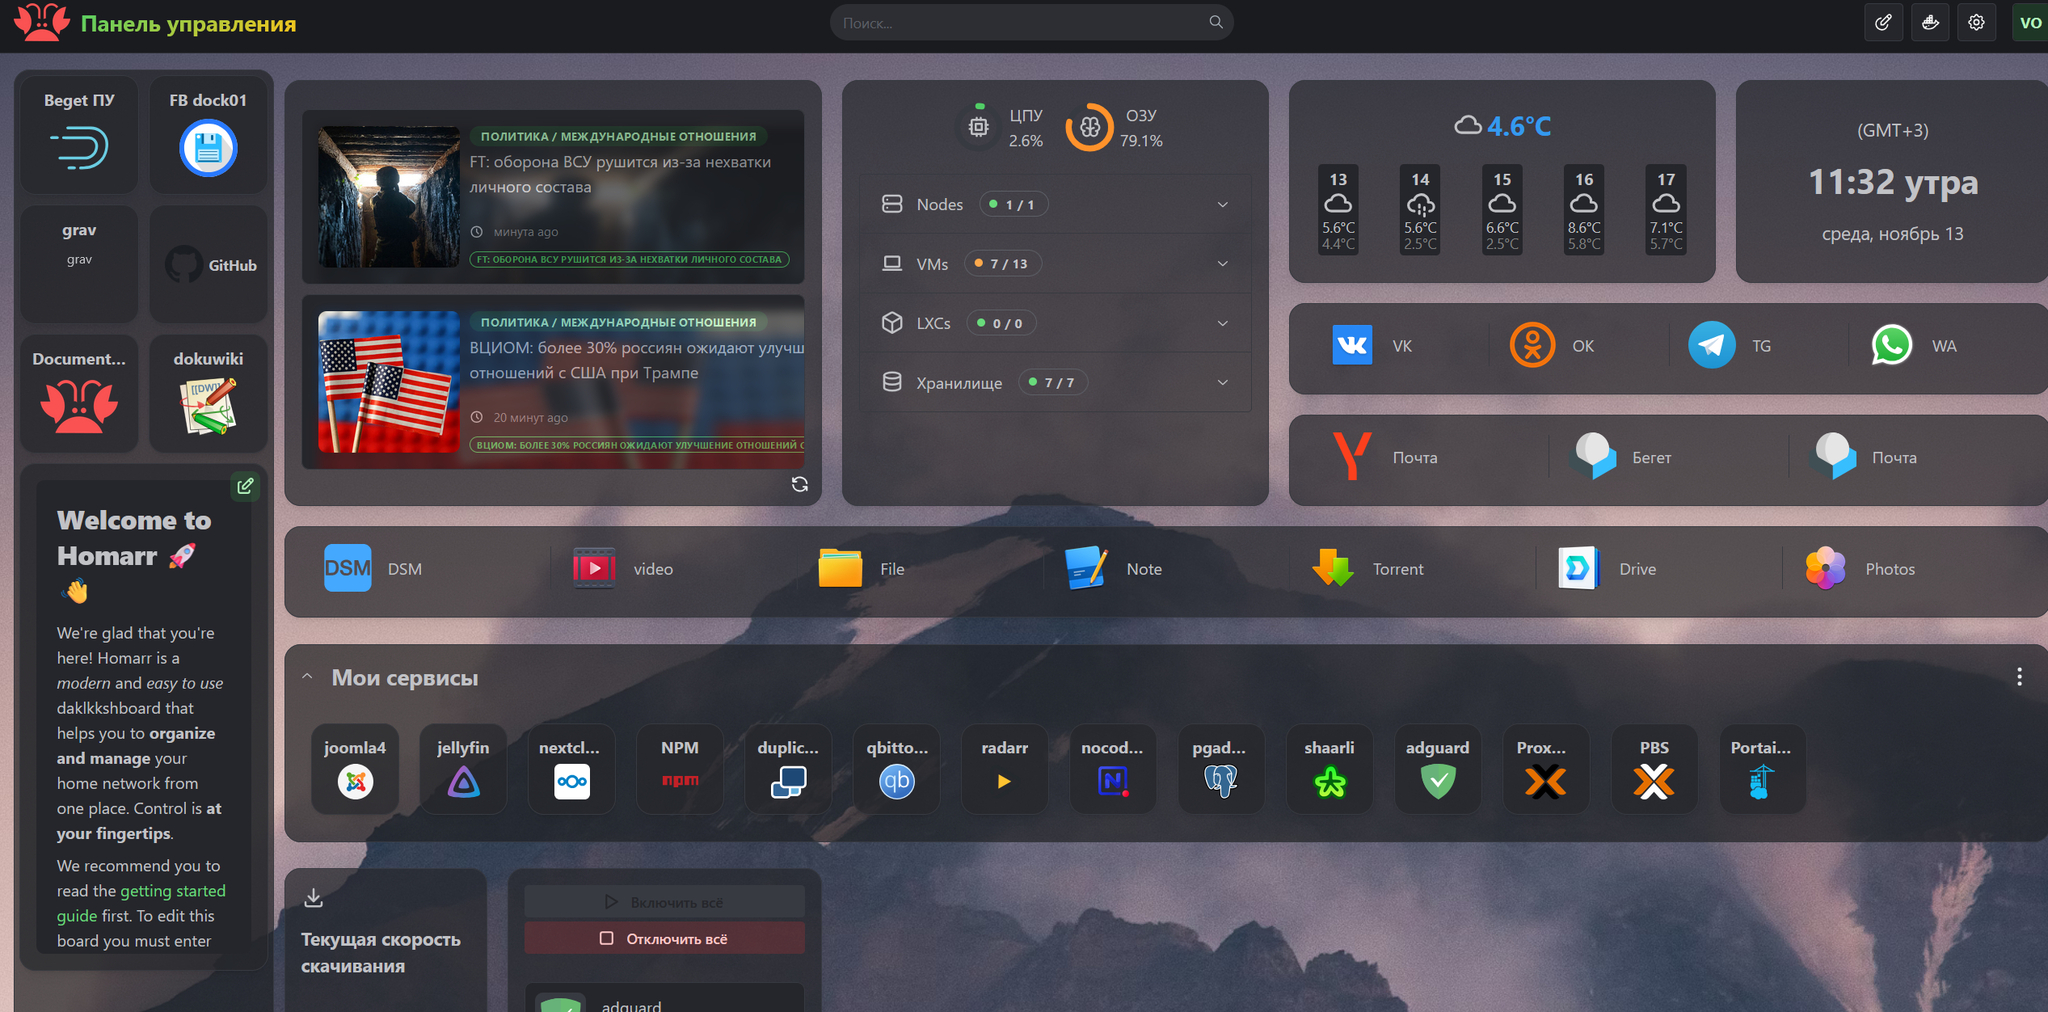This screenshot has width=2048, height=1012.
Task: Launch the jellyfin service
Action: (463, 769)
